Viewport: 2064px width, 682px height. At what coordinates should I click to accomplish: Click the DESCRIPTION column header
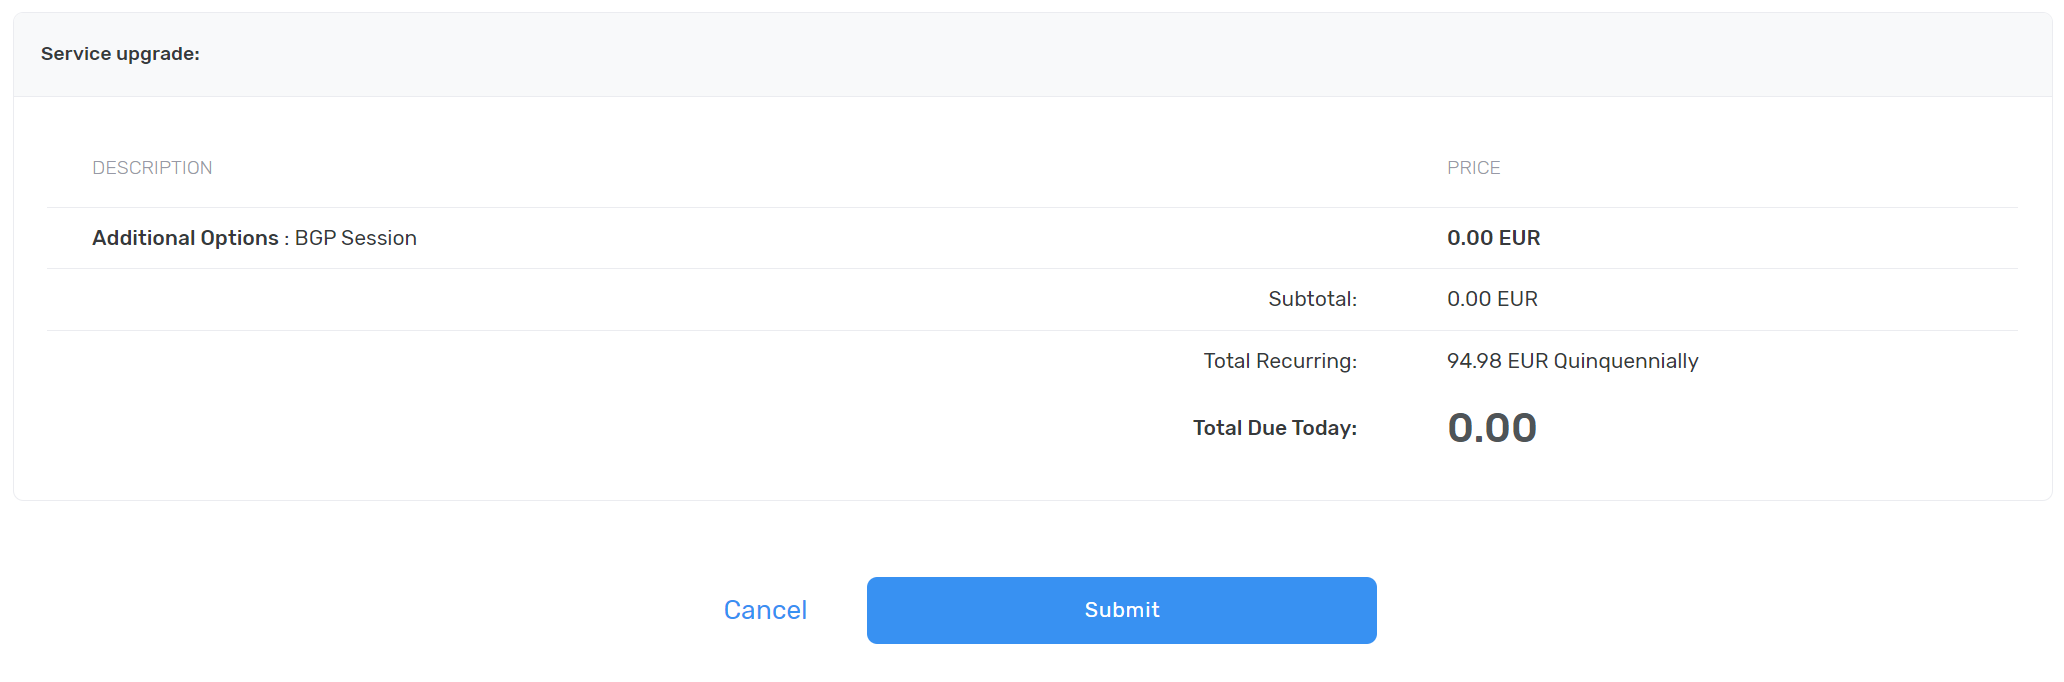pos(152,168)
